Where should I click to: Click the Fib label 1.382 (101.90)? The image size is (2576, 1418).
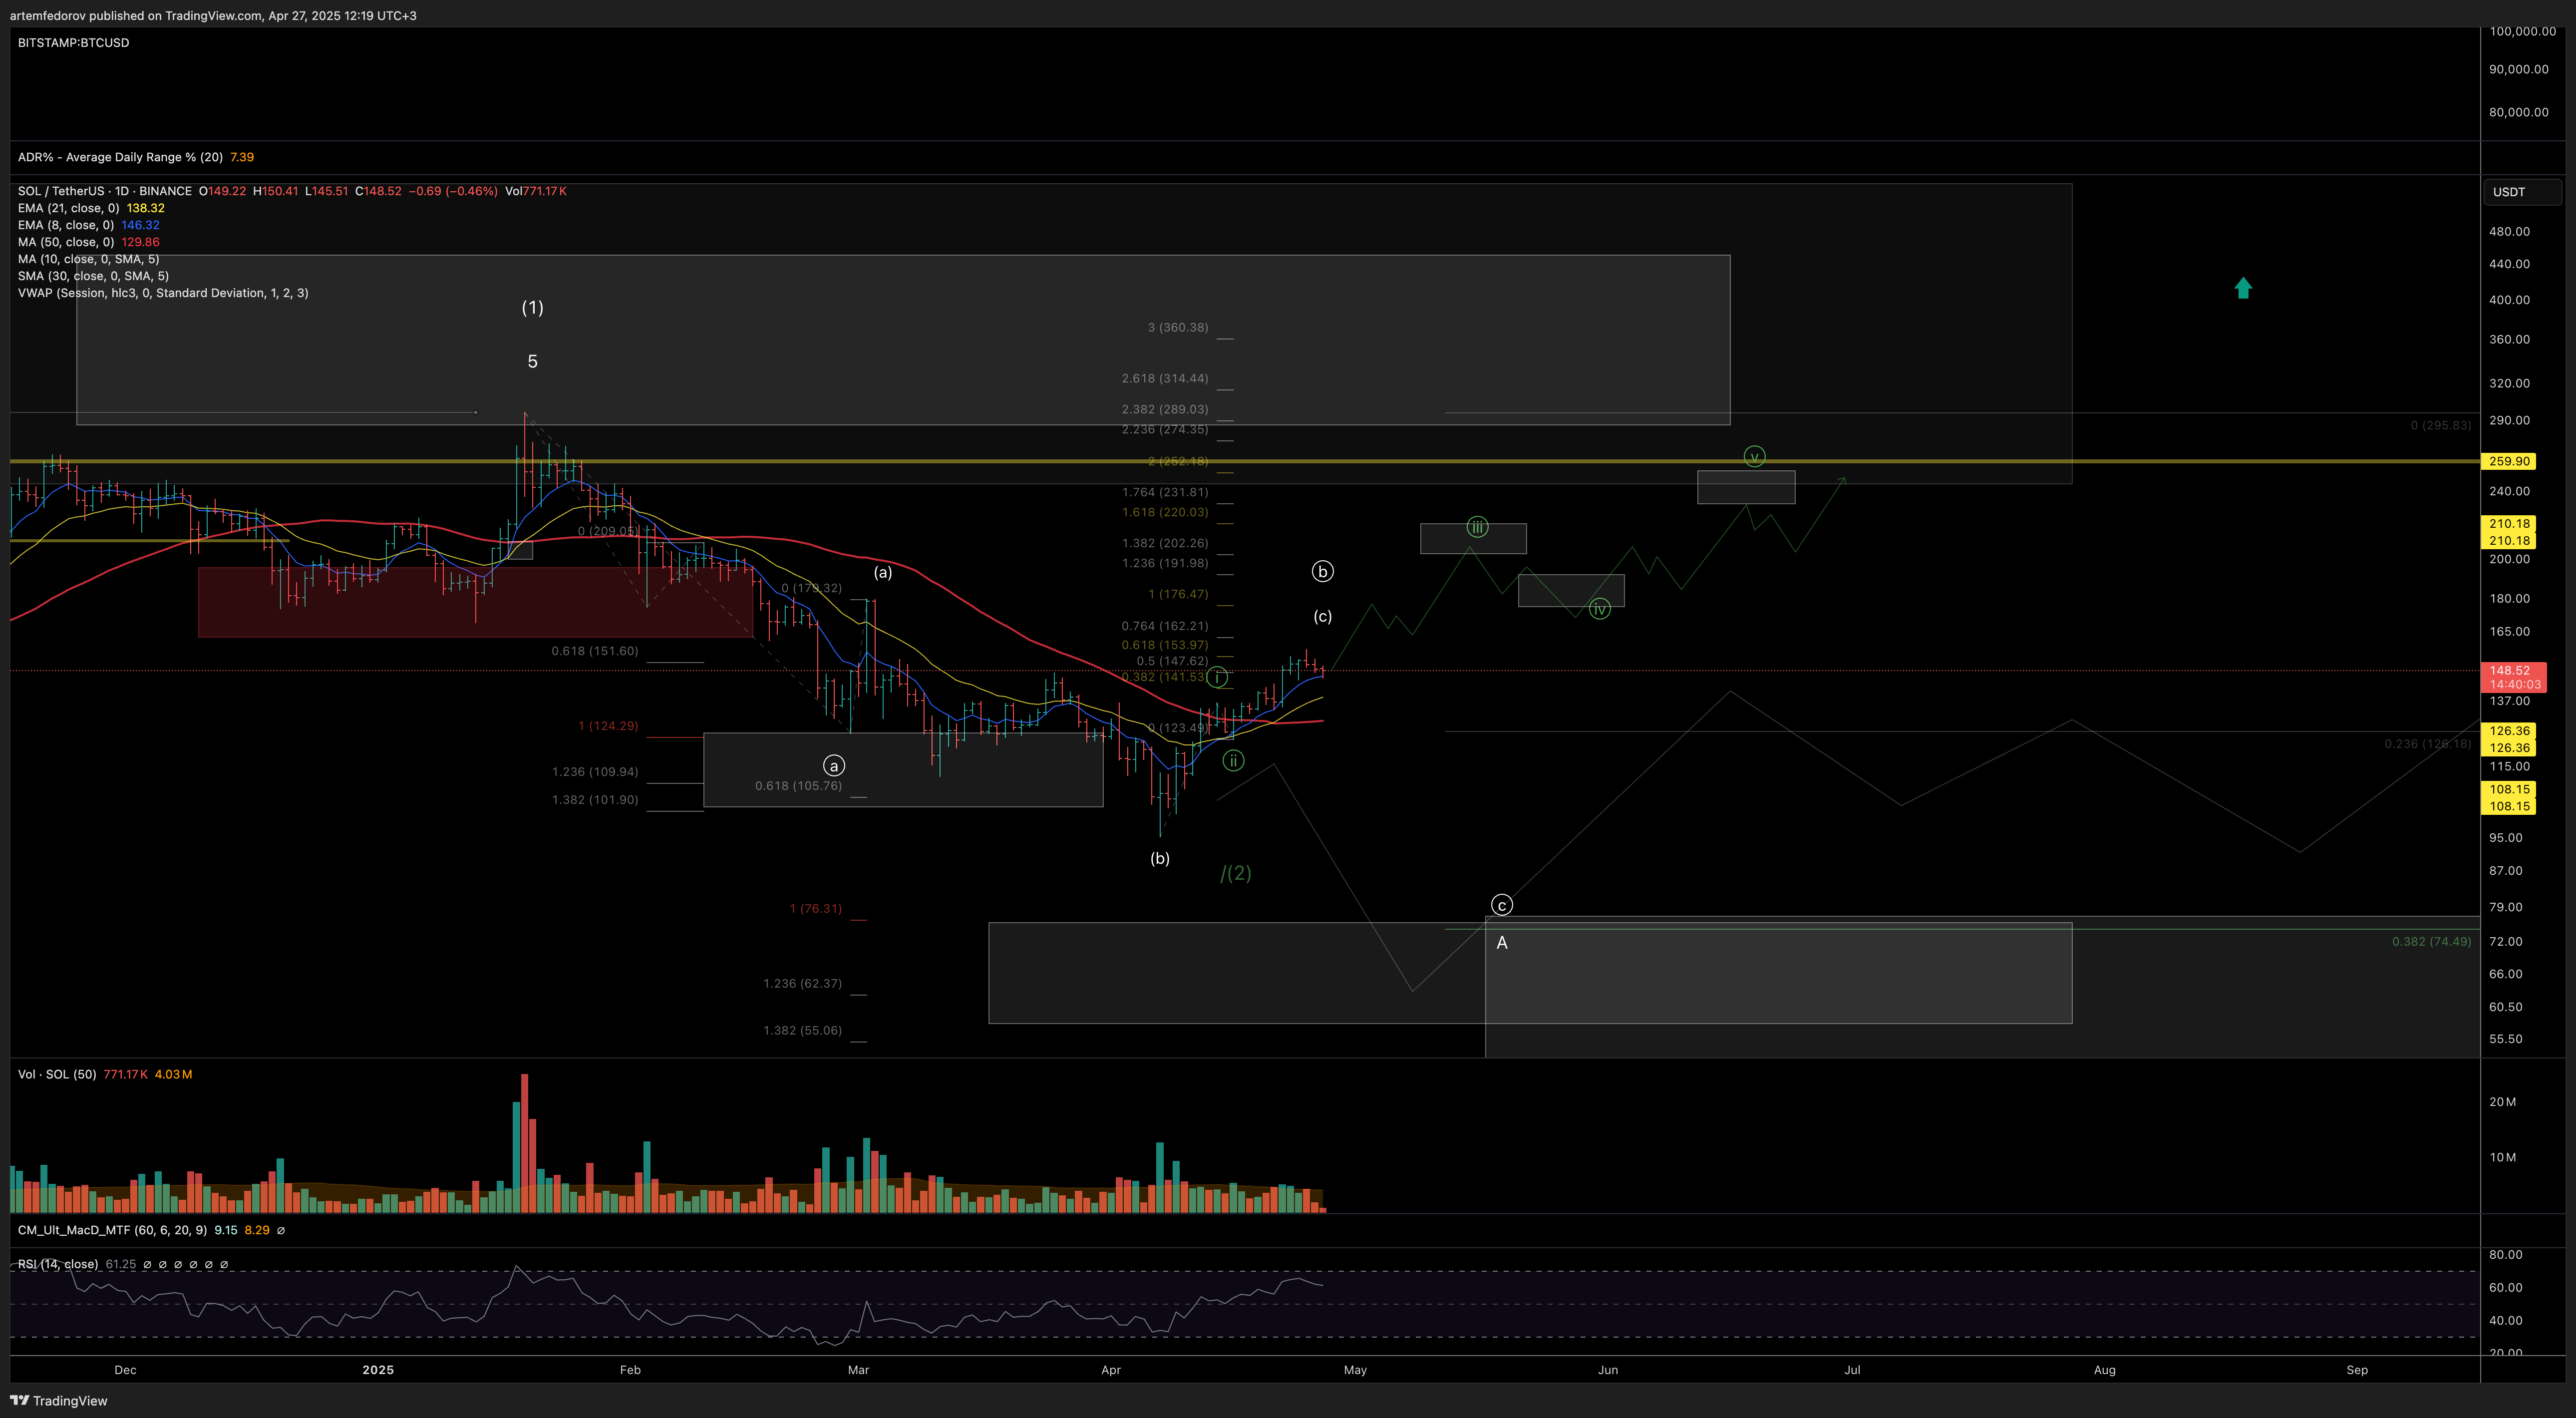click(595, 800)
